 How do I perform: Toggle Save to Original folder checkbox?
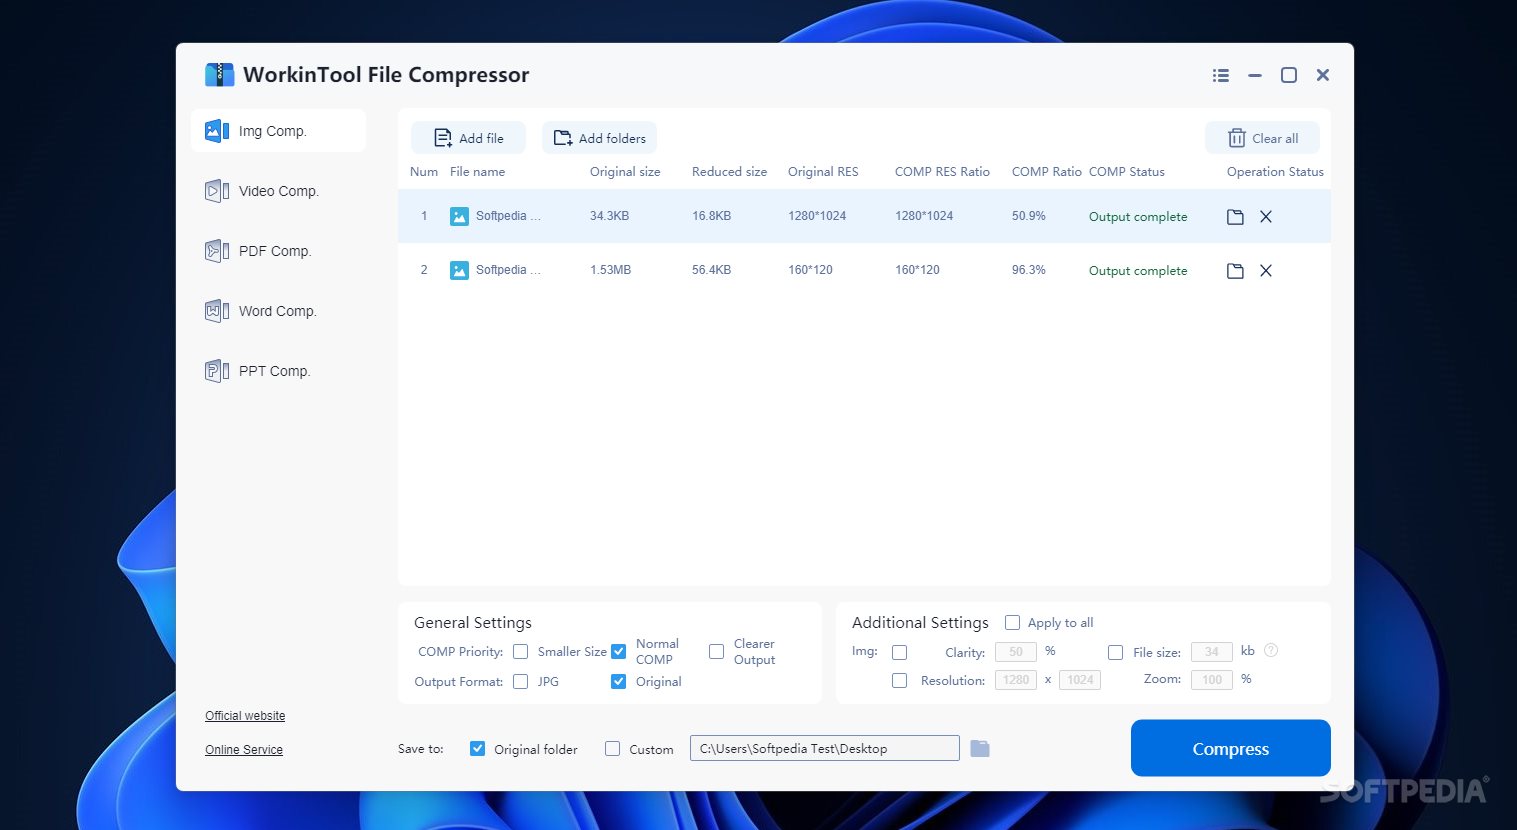(477, 748)
